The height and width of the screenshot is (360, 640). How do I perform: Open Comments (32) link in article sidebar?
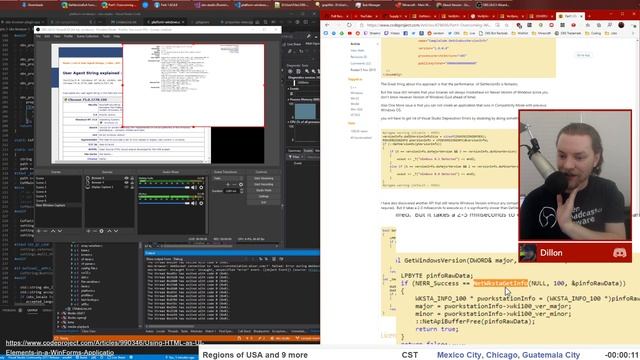coord(361,63)
